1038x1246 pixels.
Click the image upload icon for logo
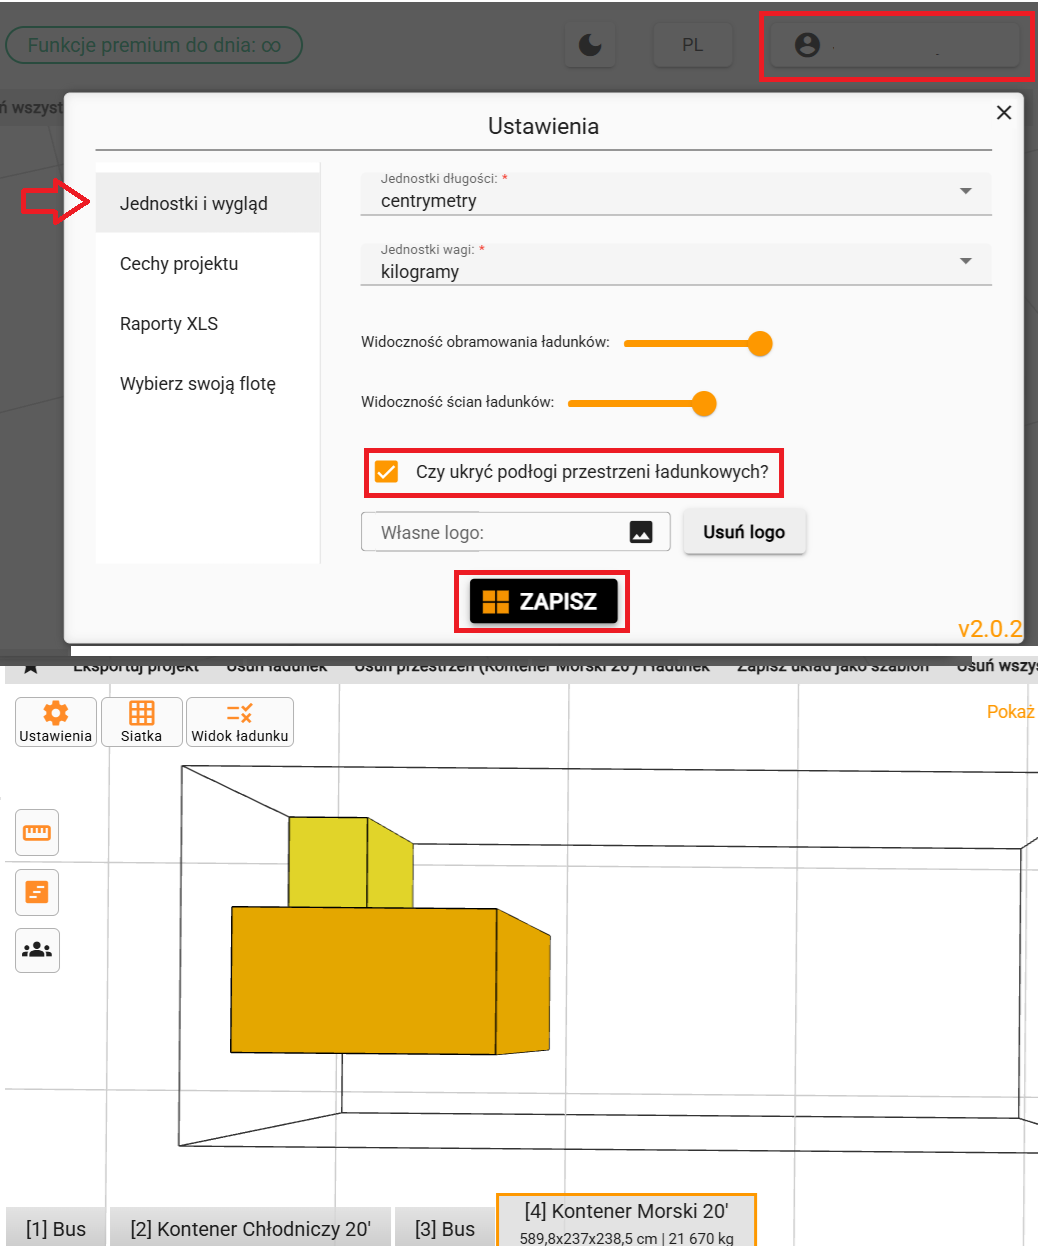coord(641,532)
